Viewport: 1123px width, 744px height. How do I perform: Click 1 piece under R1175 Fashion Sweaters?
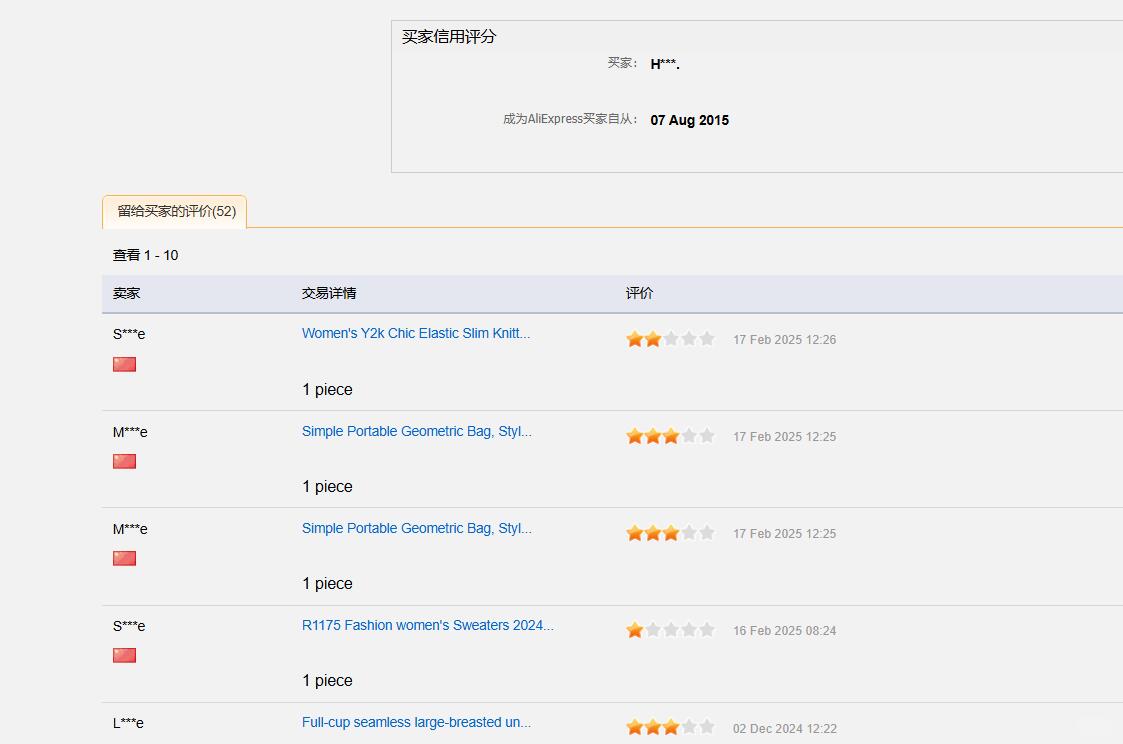[327, 680]
